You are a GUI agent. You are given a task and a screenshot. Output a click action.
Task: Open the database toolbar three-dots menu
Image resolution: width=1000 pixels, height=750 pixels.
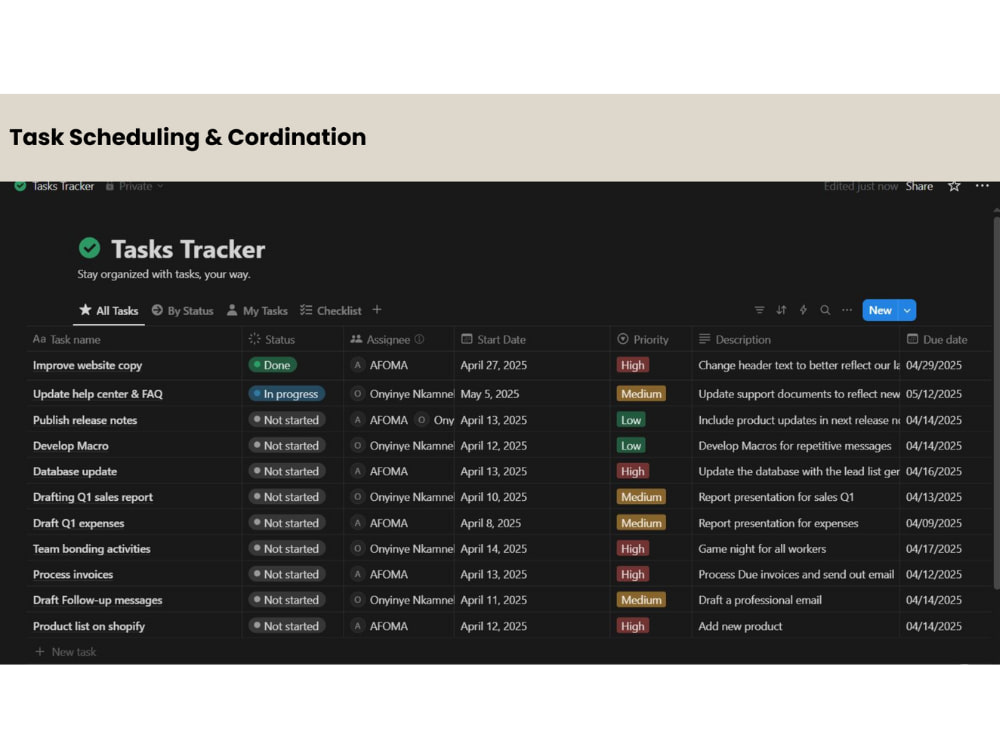(x=847, y=310)
